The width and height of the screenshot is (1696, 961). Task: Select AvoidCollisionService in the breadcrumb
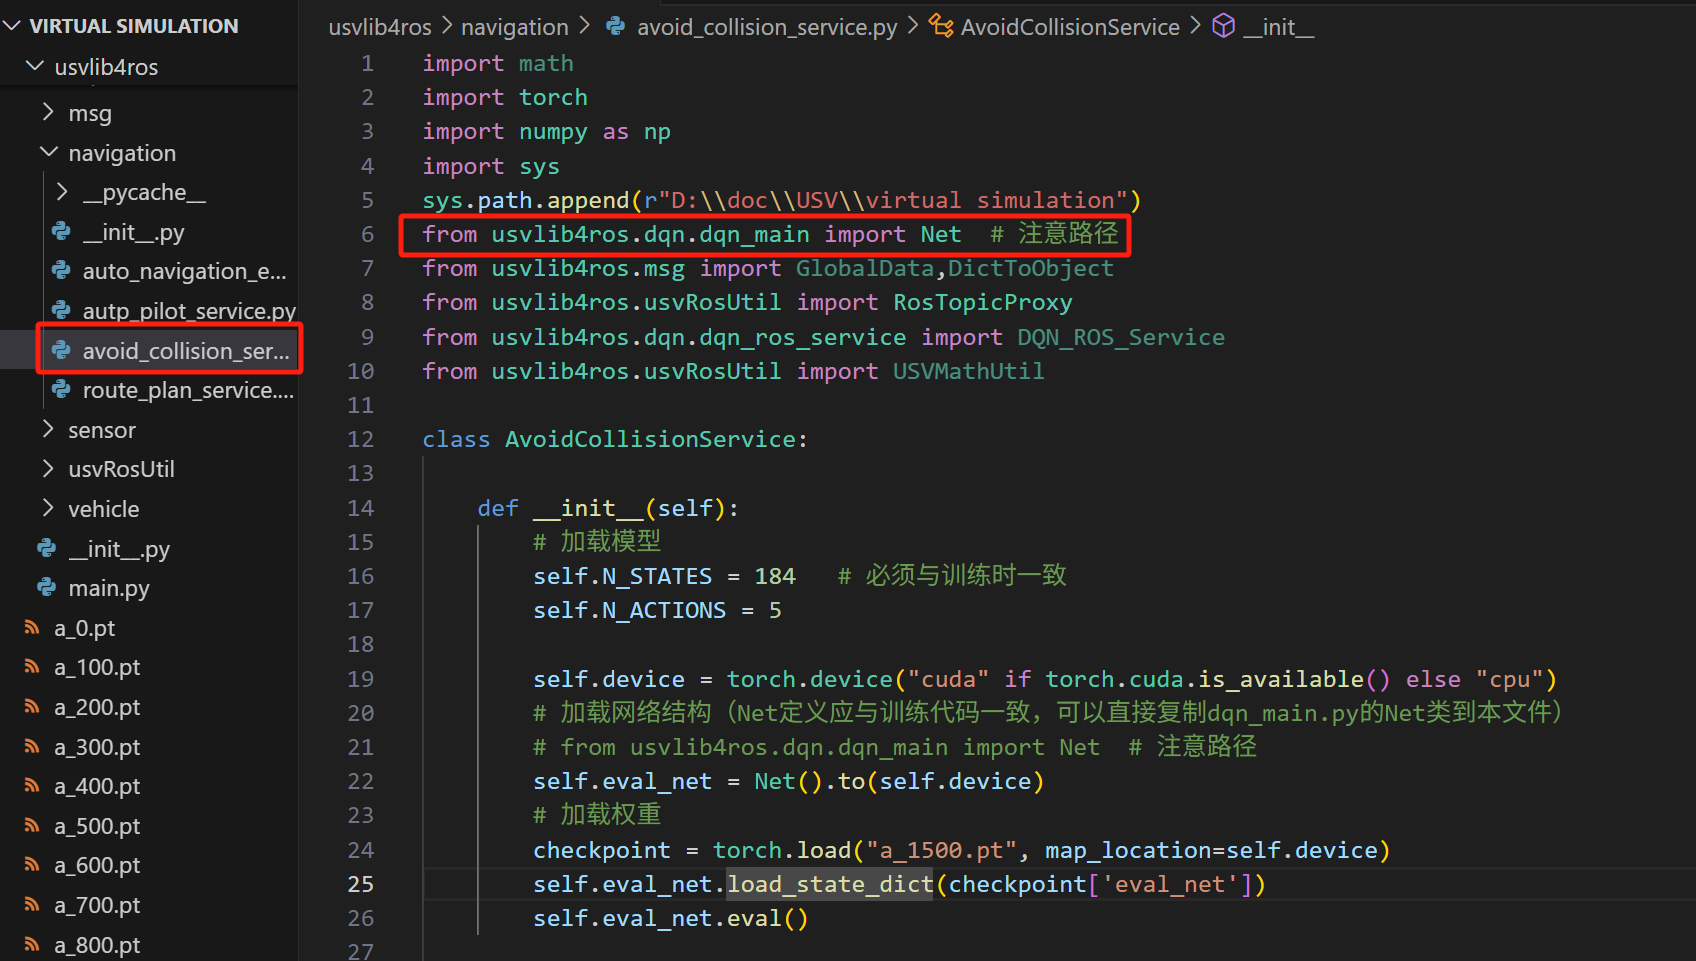[1069, 27]
